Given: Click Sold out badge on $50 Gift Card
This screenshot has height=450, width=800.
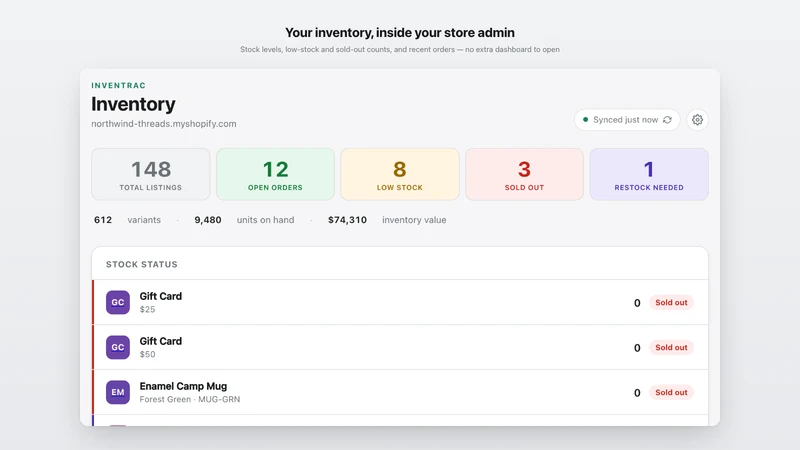Looking at the screenshot, I should click(671, 347).
